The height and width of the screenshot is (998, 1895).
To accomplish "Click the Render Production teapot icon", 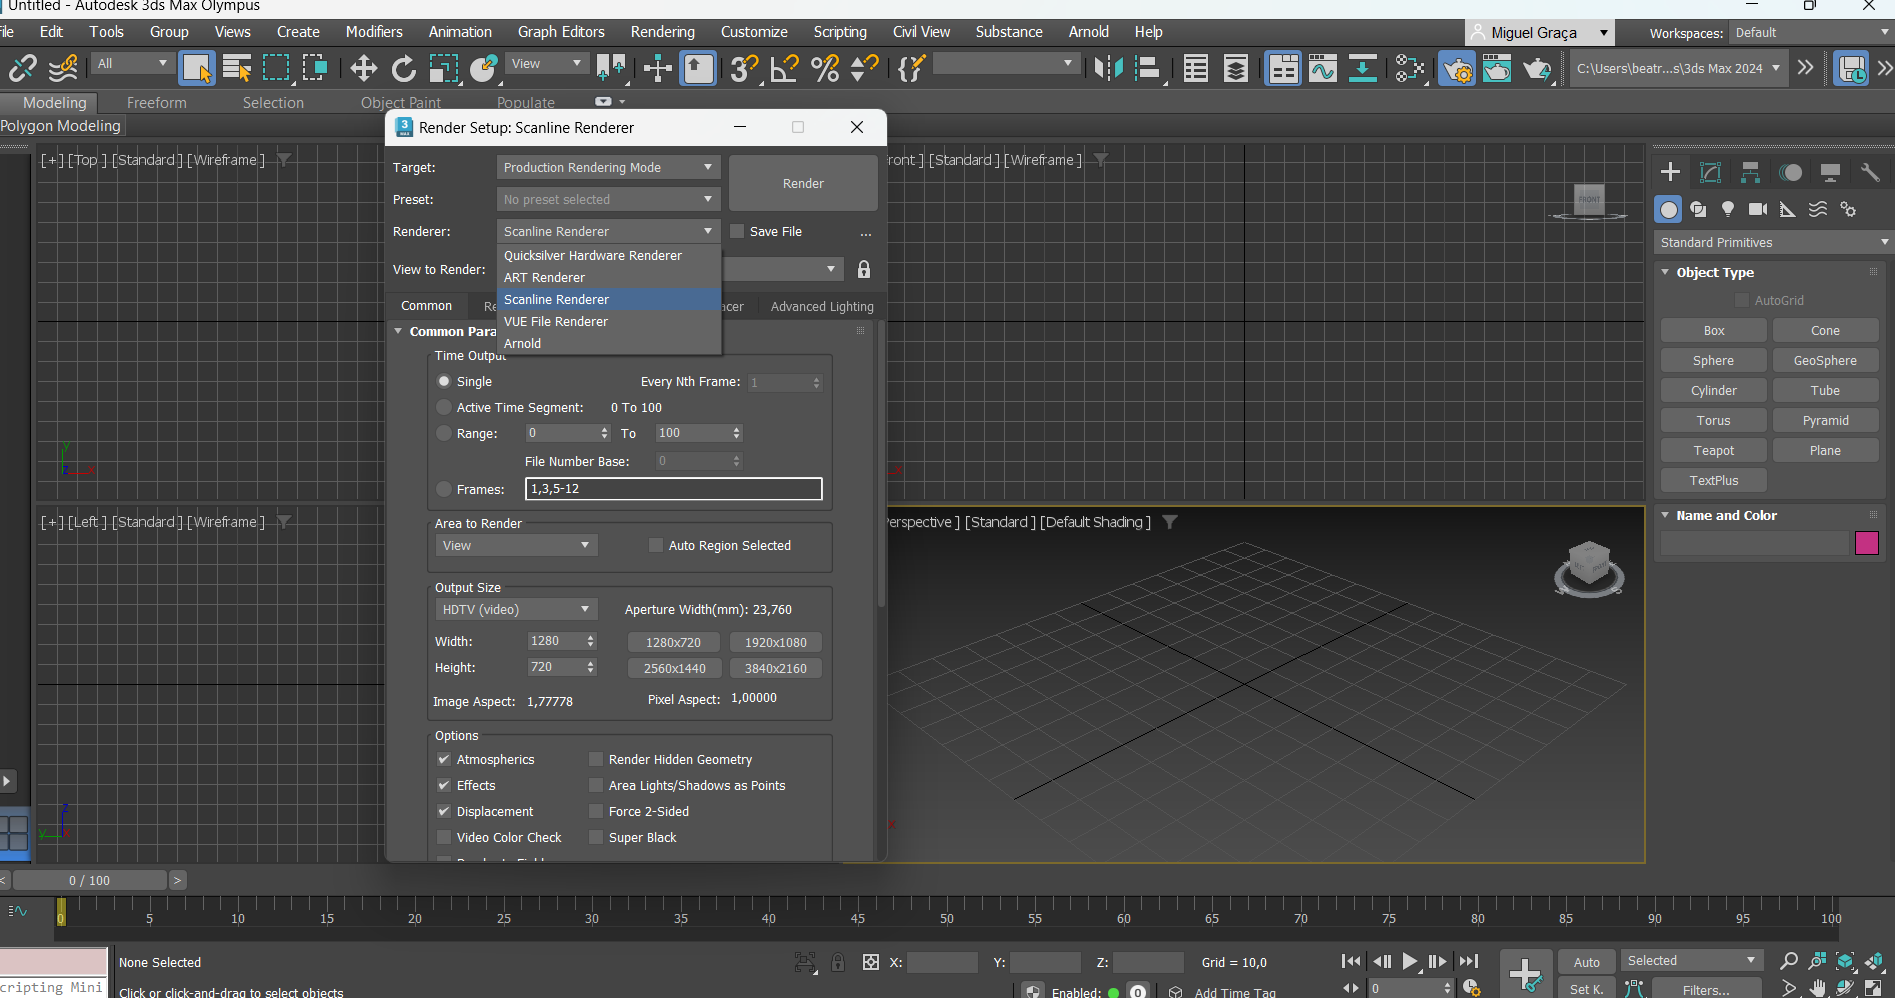I will coord(1537,68).
